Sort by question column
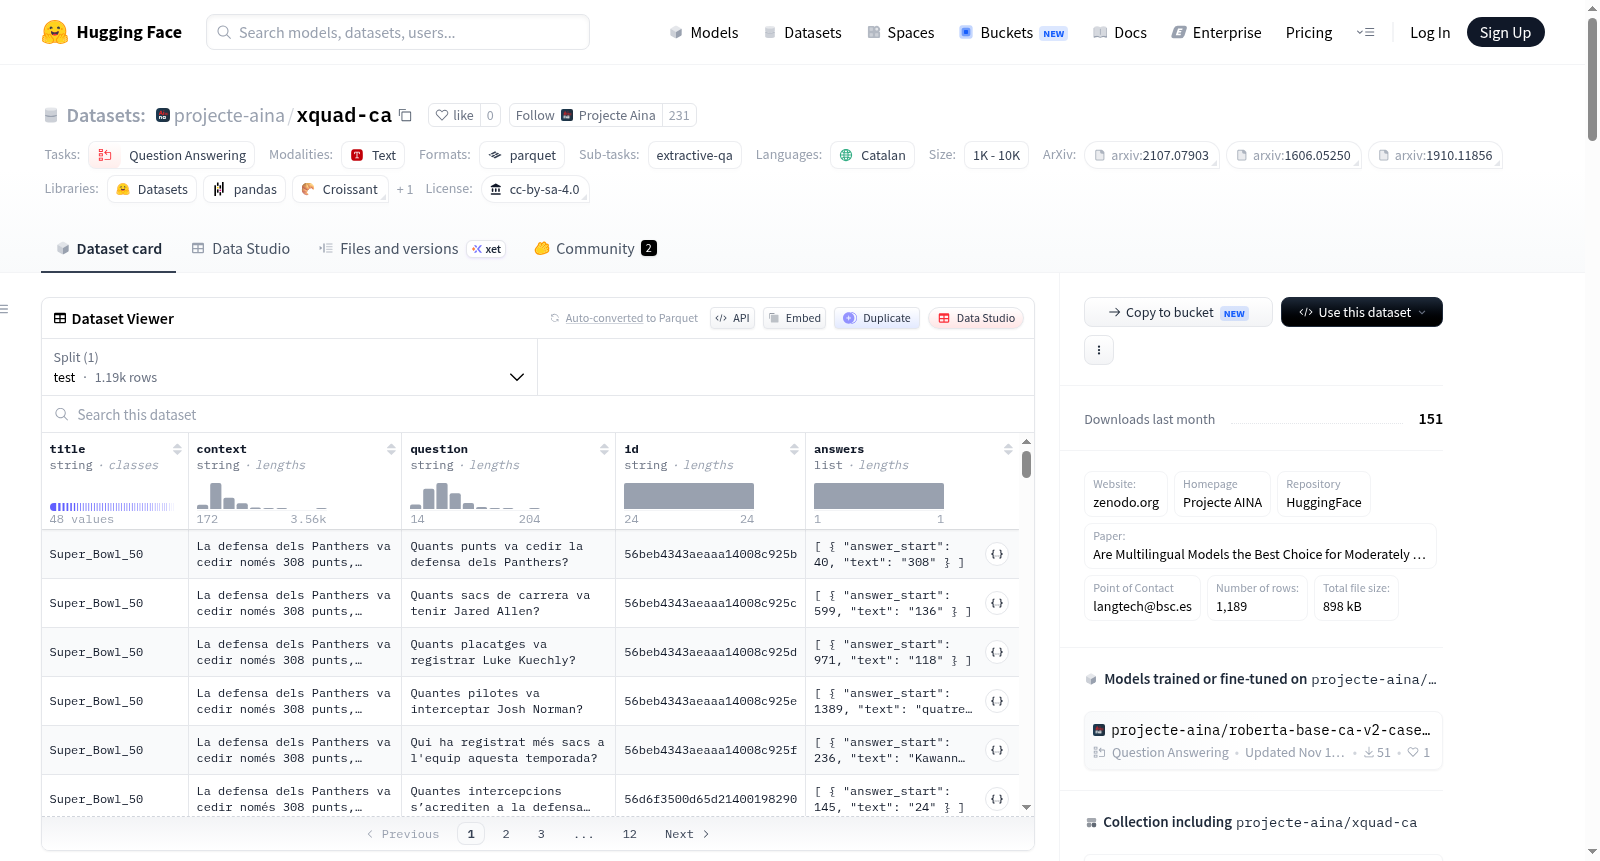 click(x=604, y=449)
